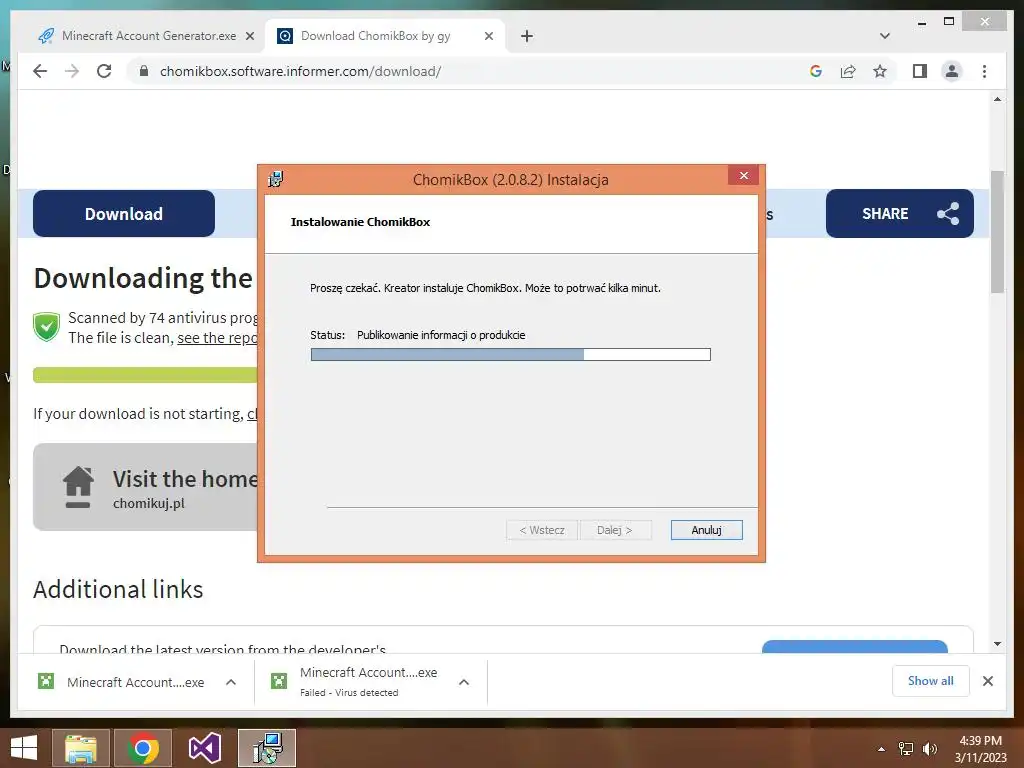Image resolution: width=1024 pixels, height=768 pixels.
Task: Click the green download progress bar on page
Action: (x=145, y=375)
